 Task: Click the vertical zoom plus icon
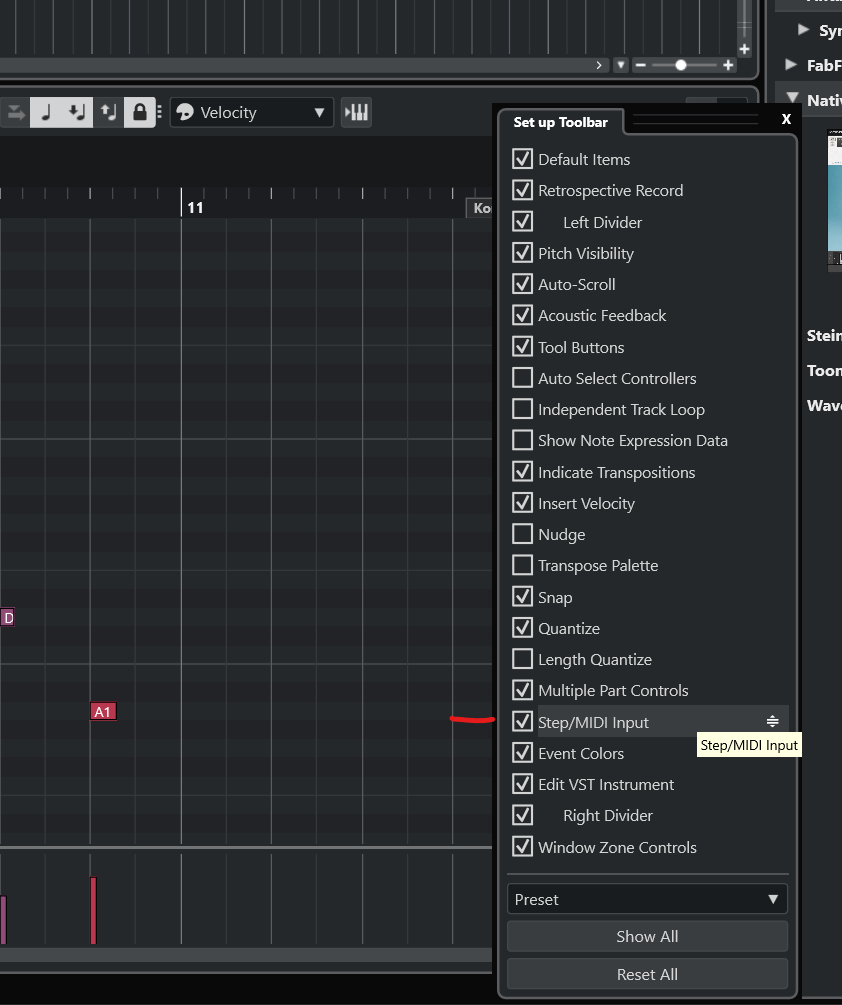[x=744, y=49]
